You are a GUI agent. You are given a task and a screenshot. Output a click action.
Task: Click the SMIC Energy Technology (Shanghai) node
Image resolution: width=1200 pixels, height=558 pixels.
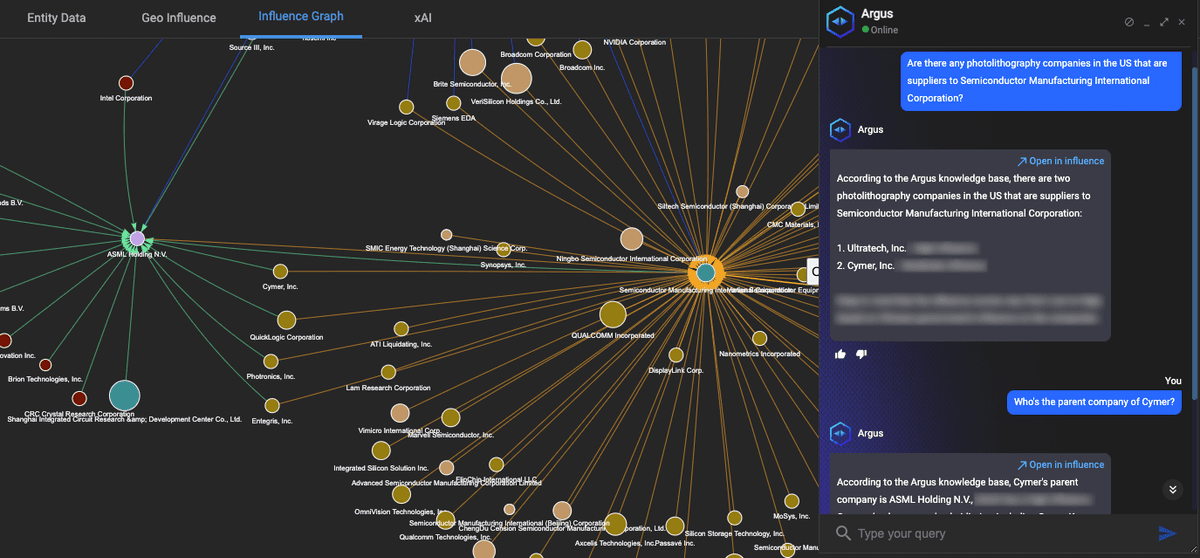447,235
